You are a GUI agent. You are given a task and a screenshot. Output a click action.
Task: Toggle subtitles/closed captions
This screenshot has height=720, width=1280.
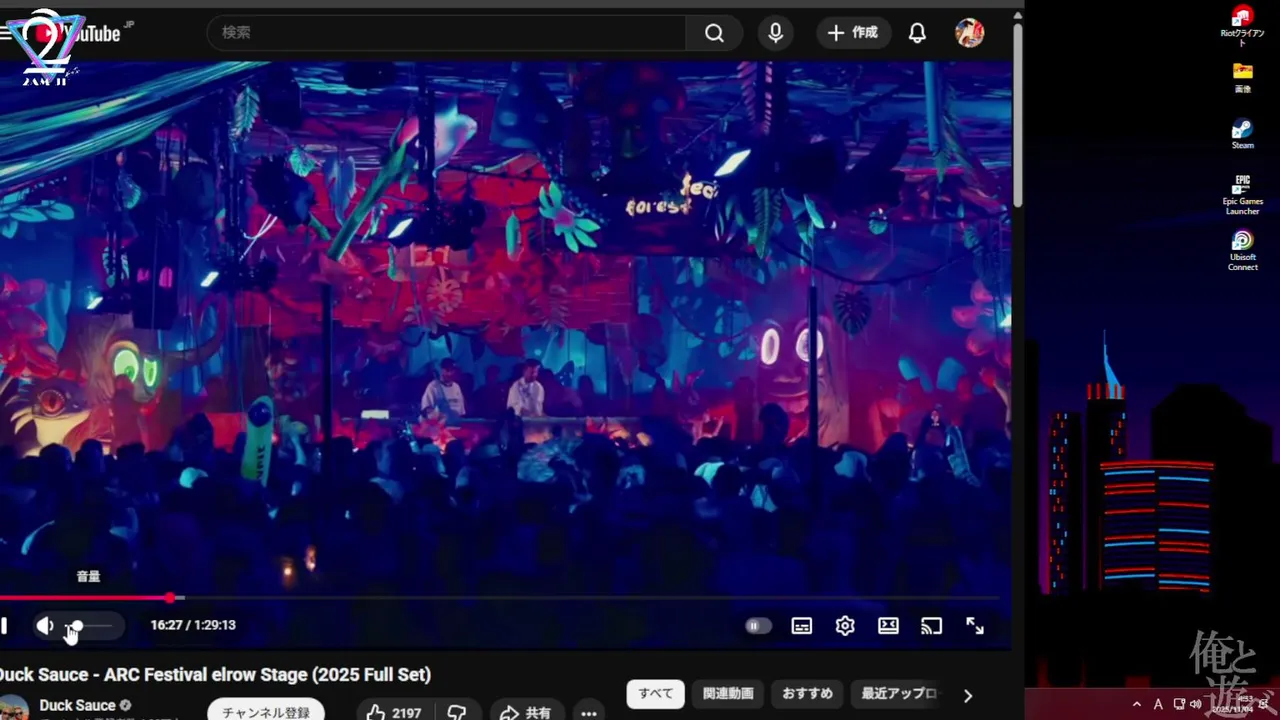pyautogui.click(x=802, y=626)
